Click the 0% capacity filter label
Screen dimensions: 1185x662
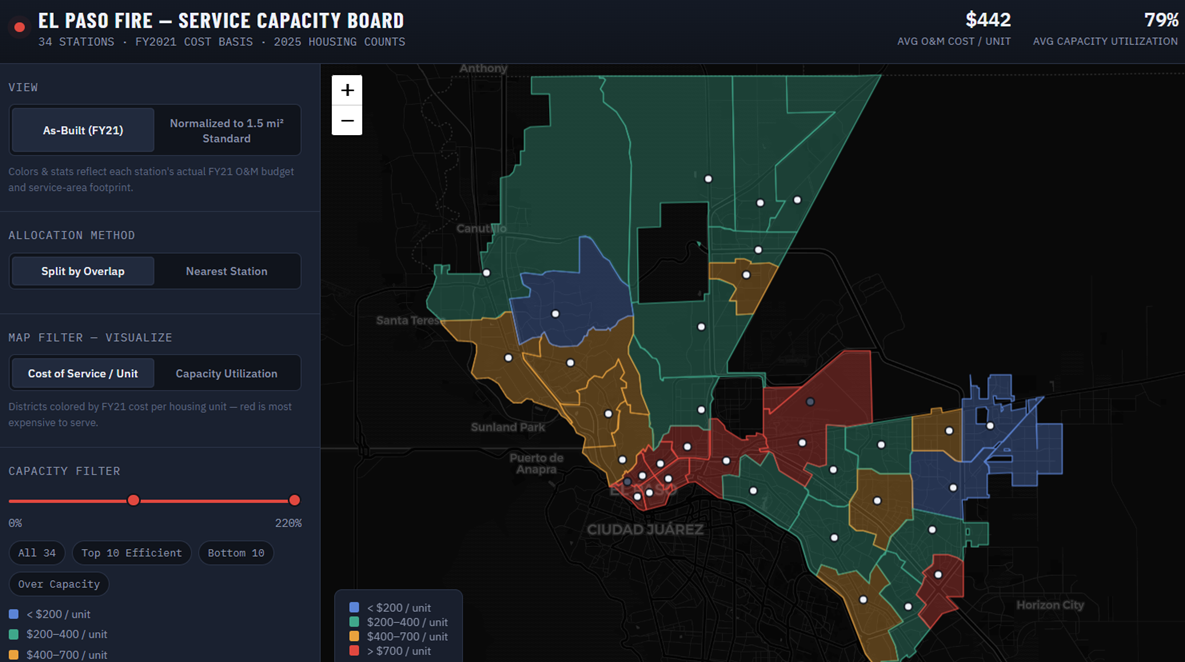pyautogui.click(x=15, y=523)
